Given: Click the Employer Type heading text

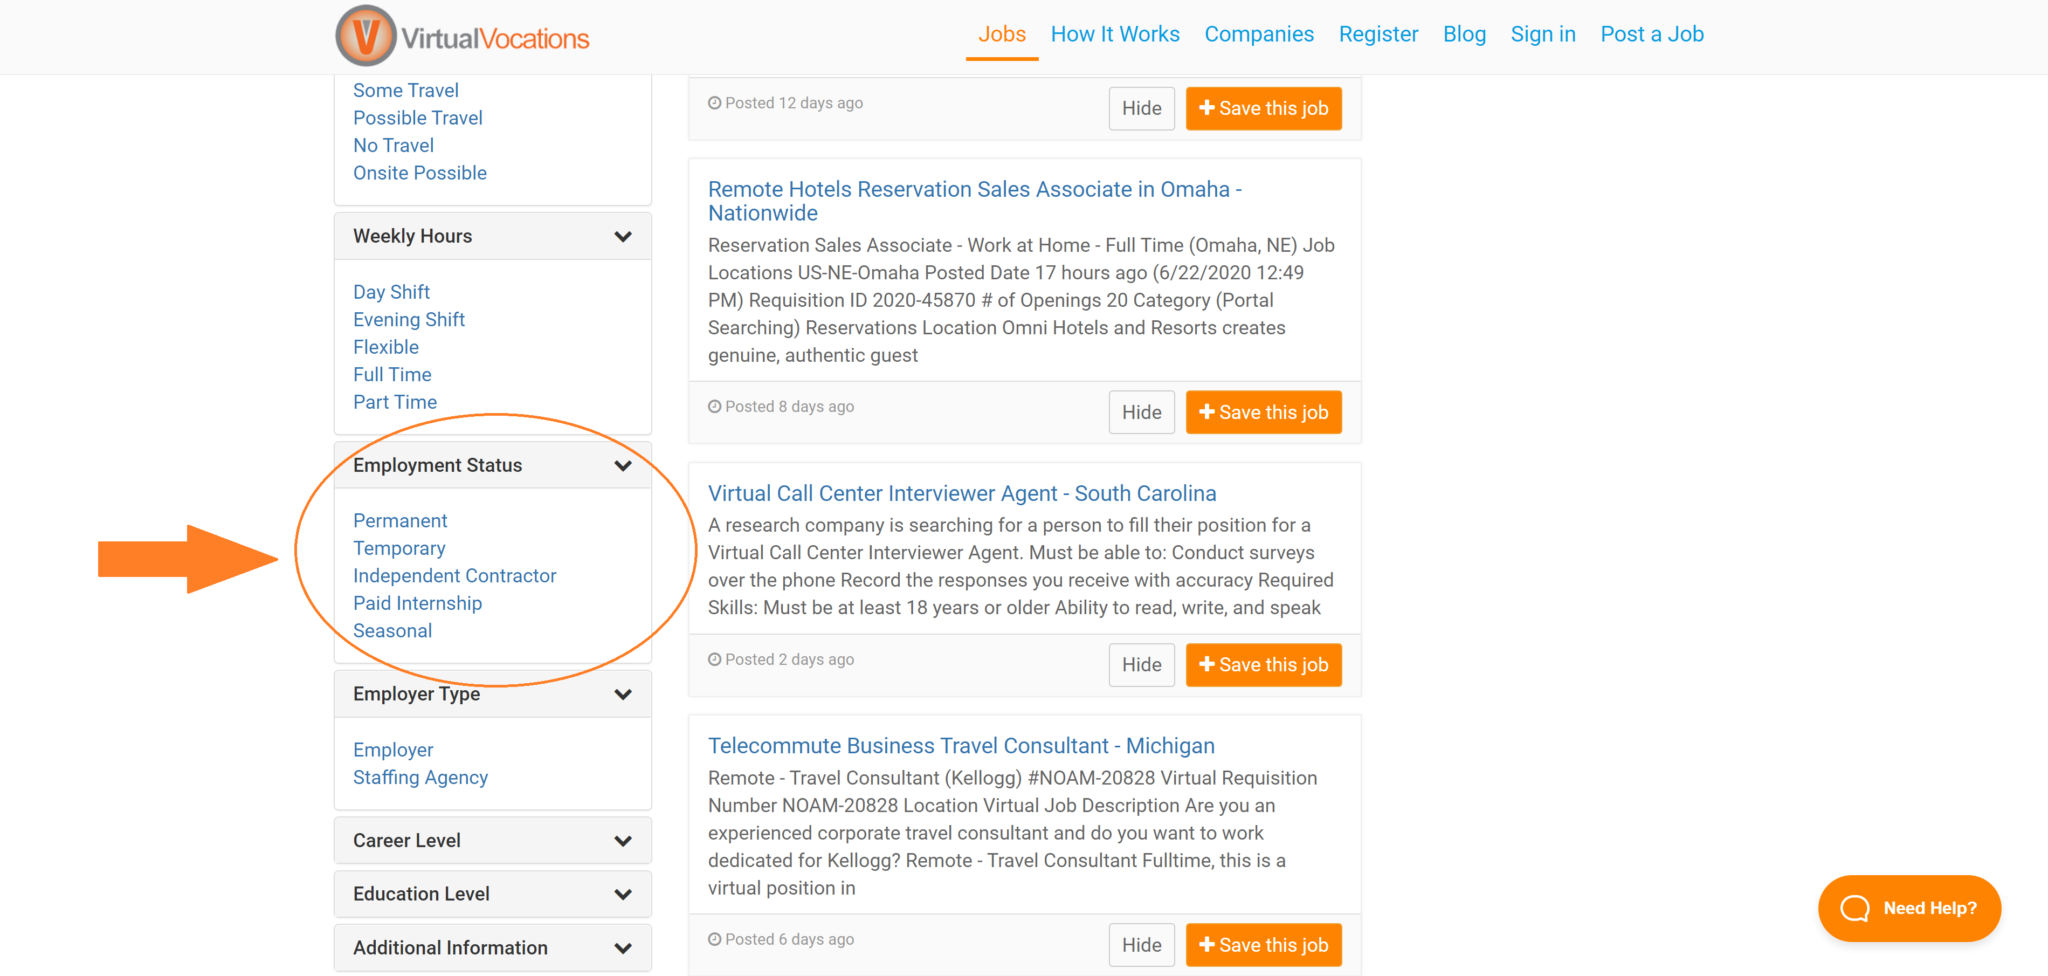Looking at the screenshot, I should point(416,694).
